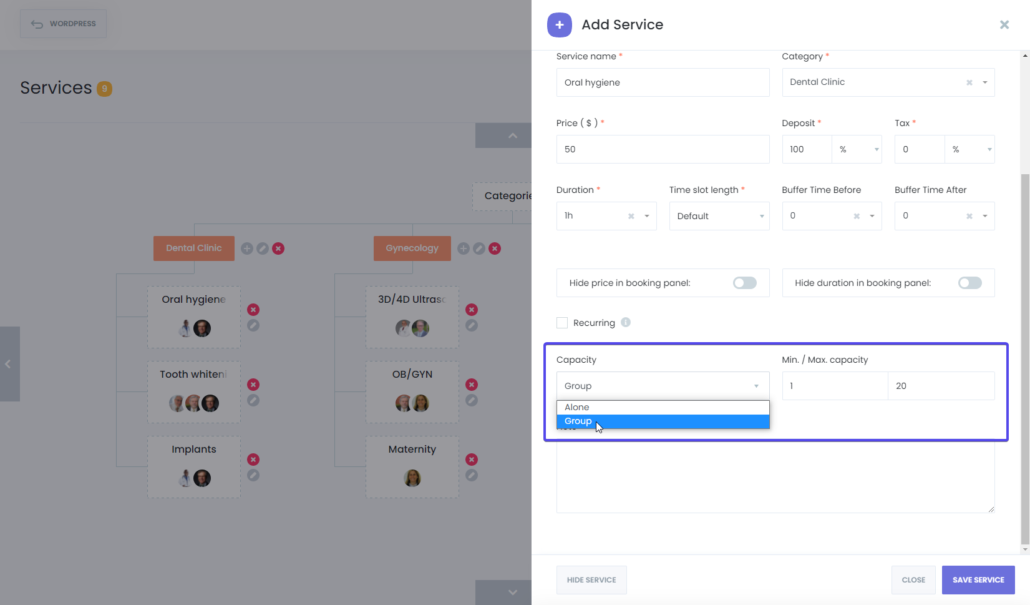
Task: Delete the OB/GYN service
Action: pyautogui.click(x=472, y=384)
